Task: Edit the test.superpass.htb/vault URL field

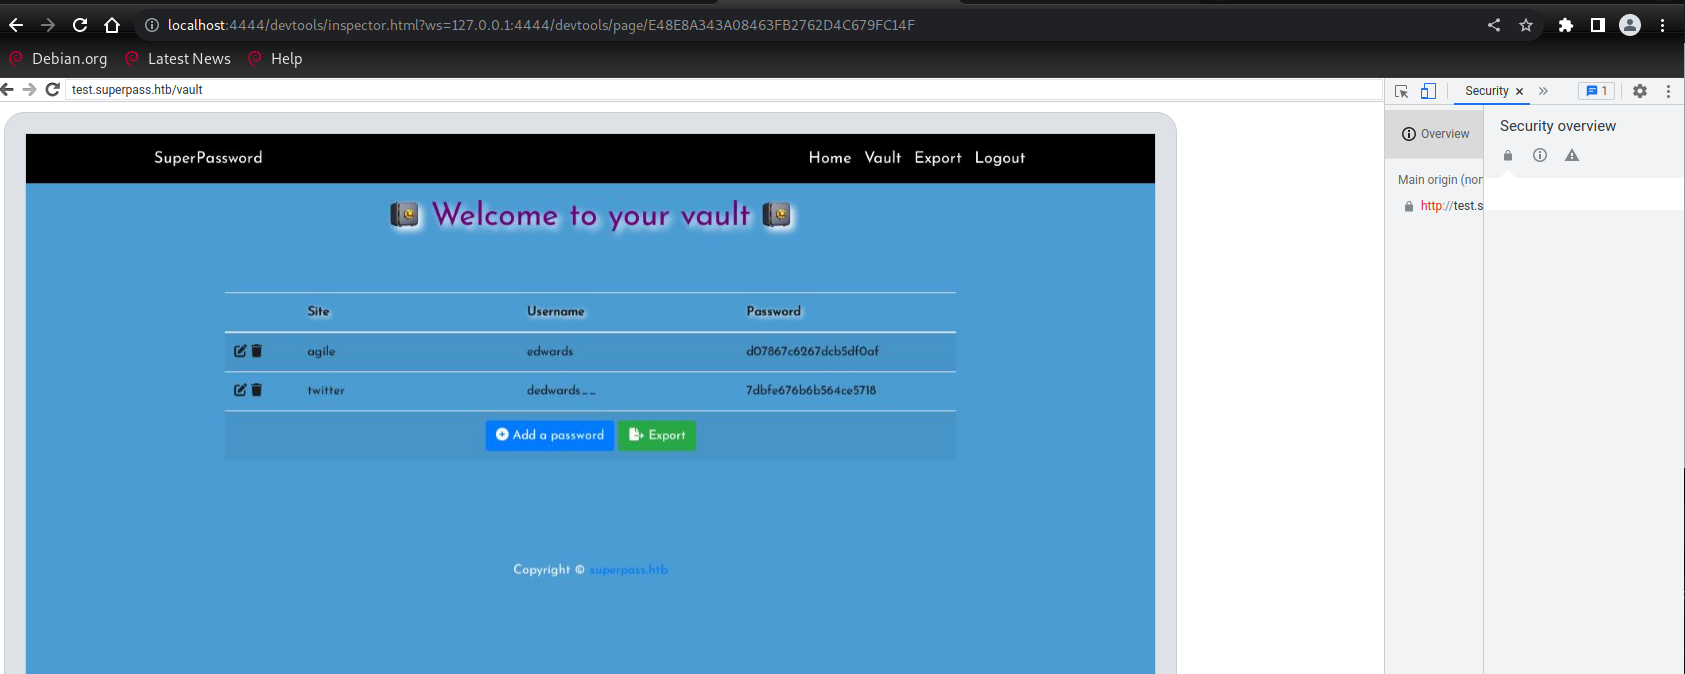Action: pos(724,89)
